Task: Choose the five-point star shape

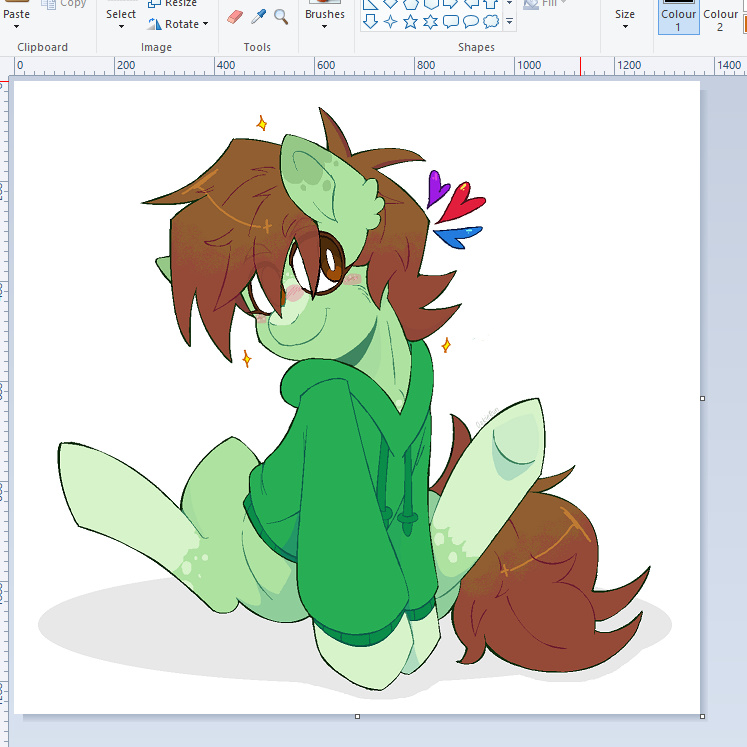Action: pyautogui.click(x=410, y=21)
